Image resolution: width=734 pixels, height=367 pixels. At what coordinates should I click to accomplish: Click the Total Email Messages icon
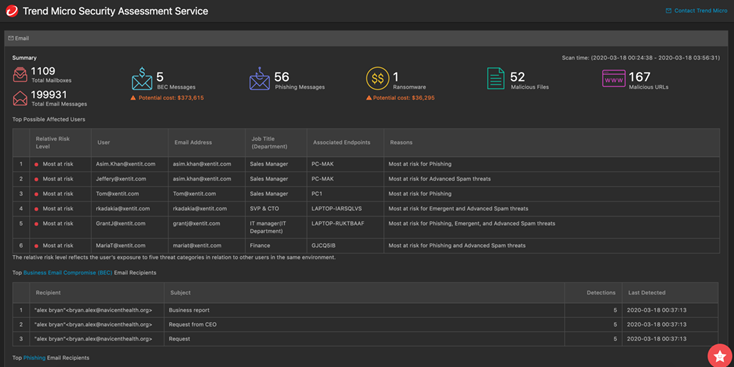coord(20,98)
